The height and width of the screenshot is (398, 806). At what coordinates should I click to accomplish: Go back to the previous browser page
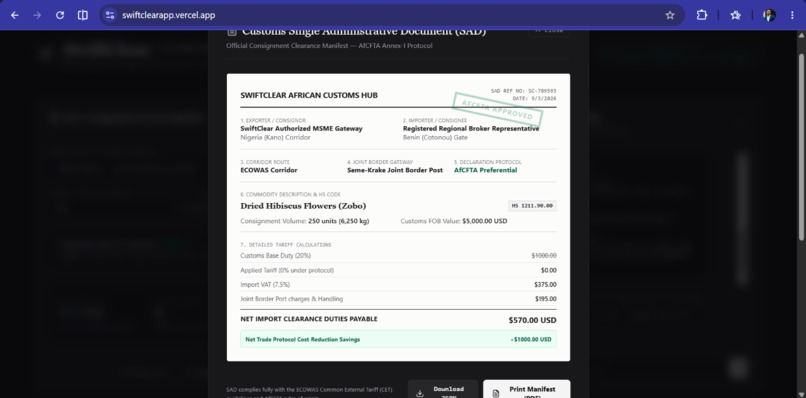coord(14,15)
